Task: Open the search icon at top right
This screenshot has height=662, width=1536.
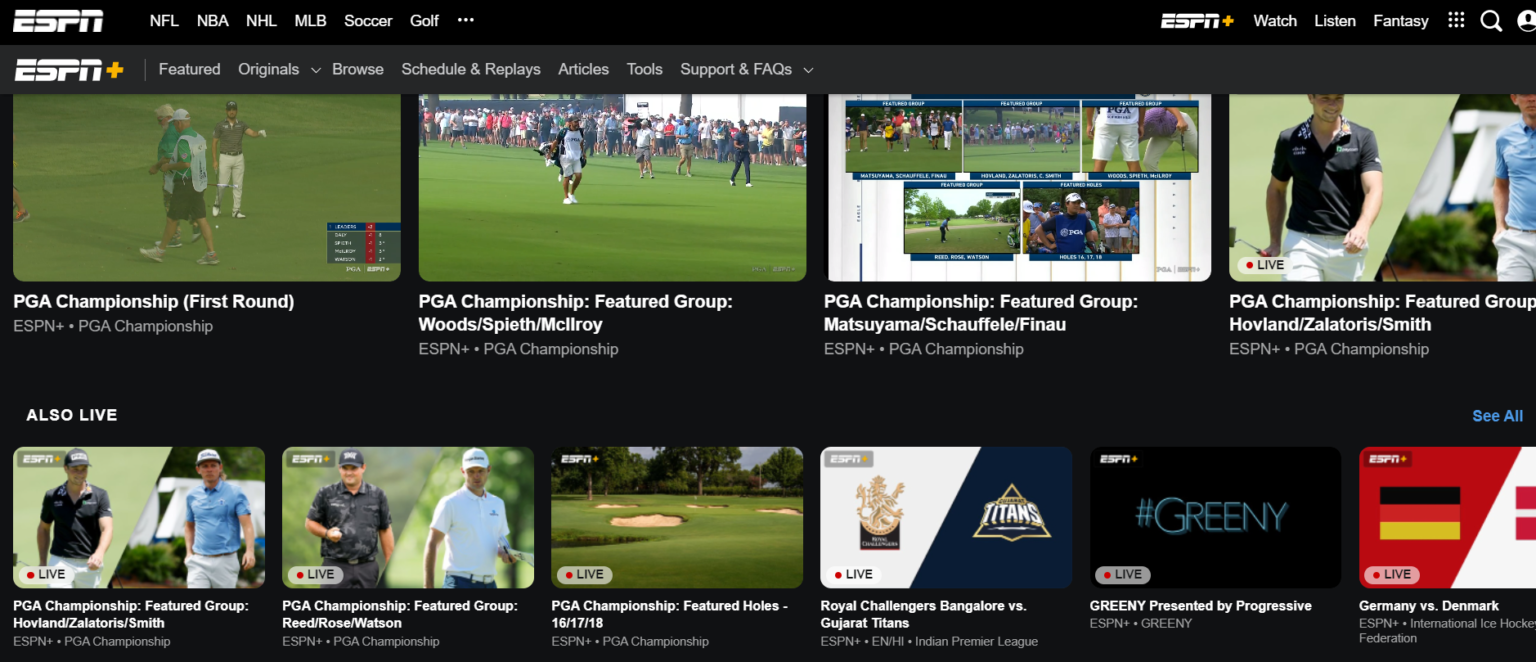Action: click(1491, 20)
